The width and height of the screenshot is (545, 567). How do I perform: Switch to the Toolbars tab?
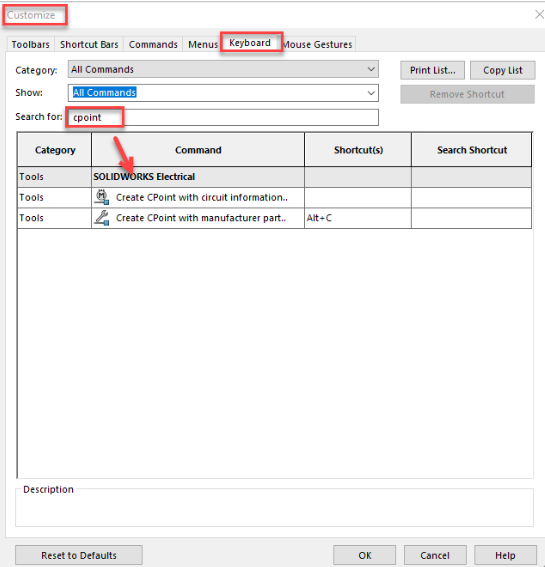(x=30, y=44)
